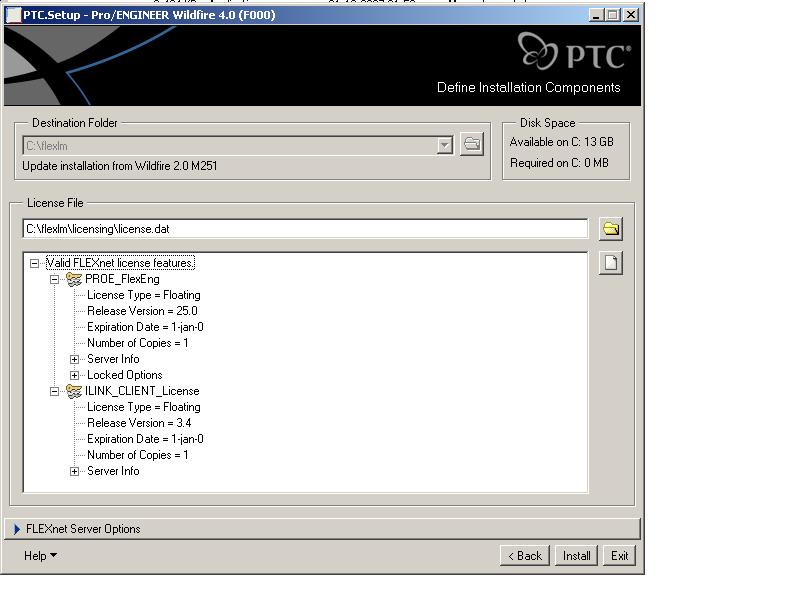This screenshot has width=800, height=600.
Task: Click the 'Available on C: 13 GB' text
Action: click(x=561, y=142)
